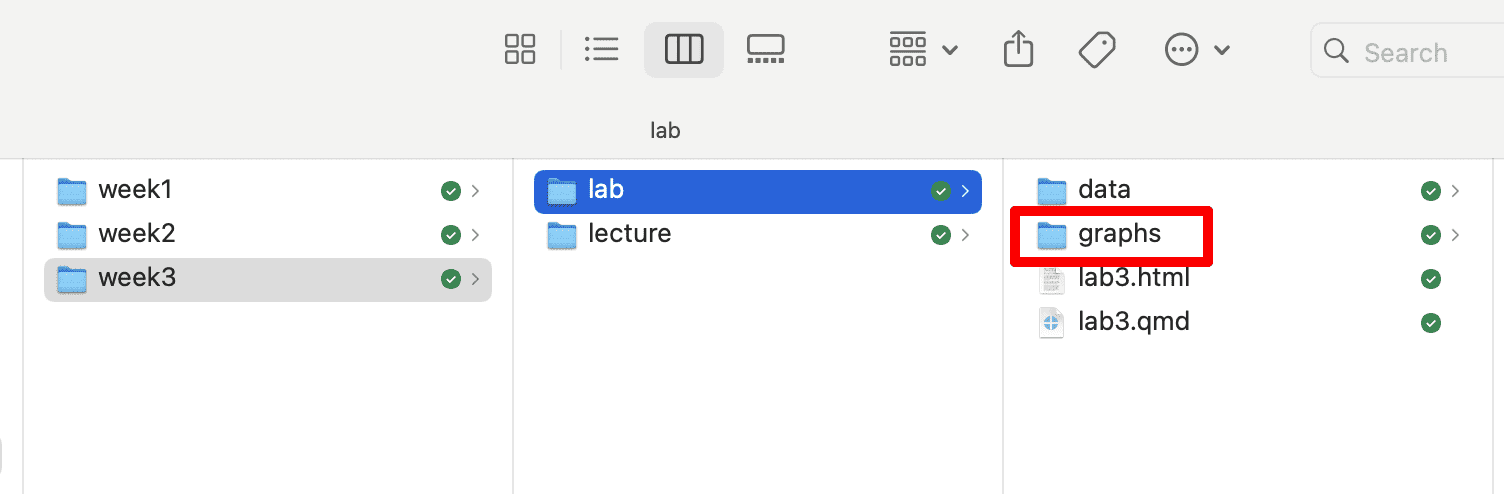The height and width of the screenshot is (494, 1504).
Task: Select the data folder
Action: (1103, 190)
